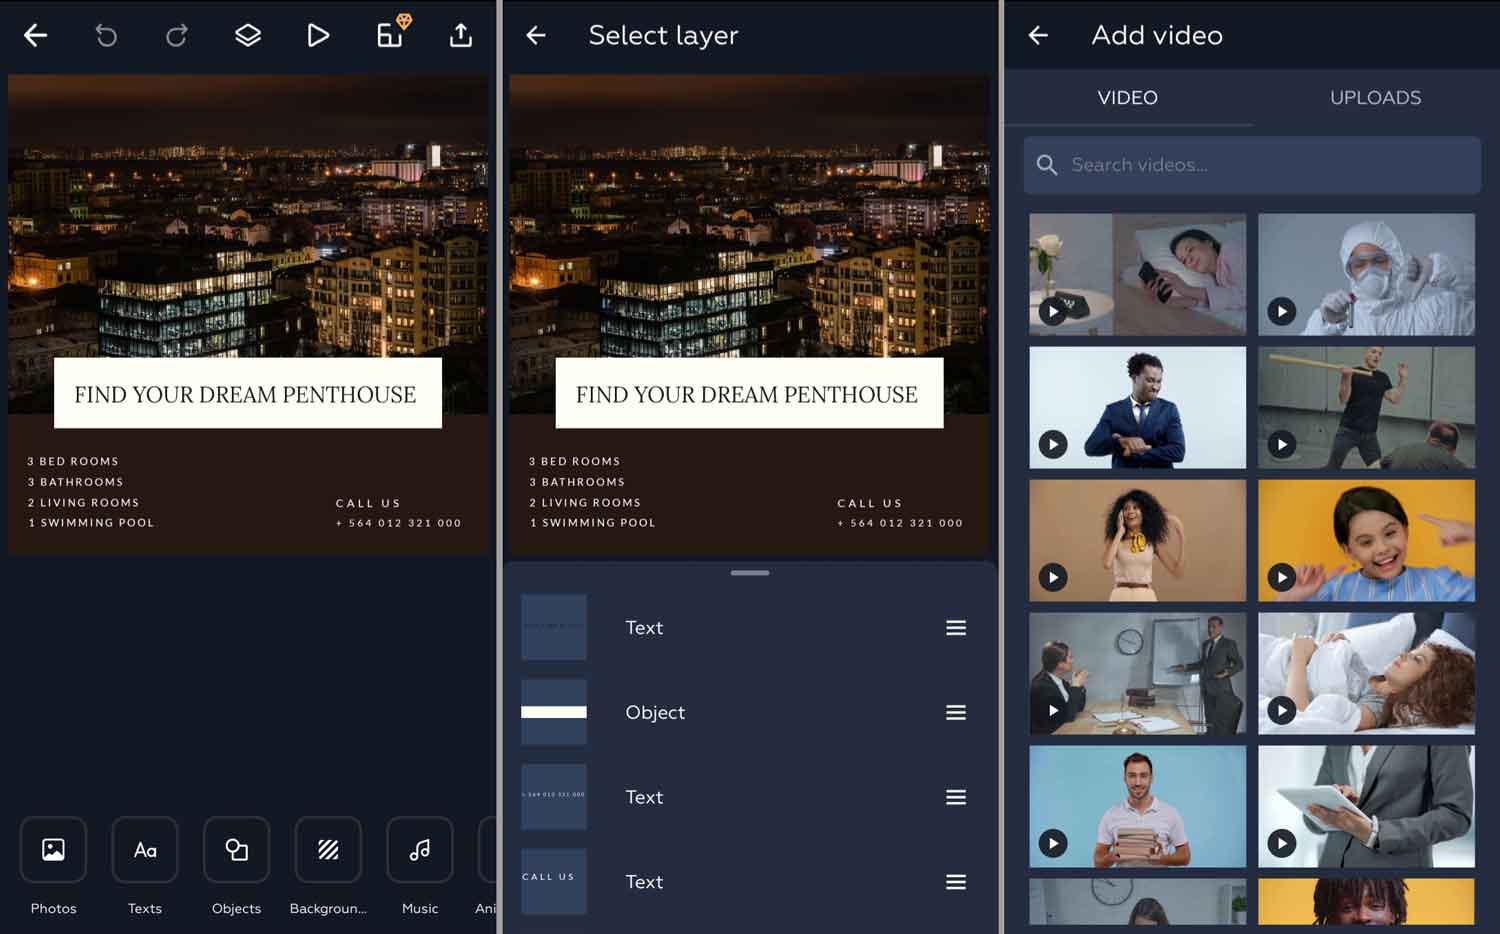Select the person holding tablet video
The height and width of the screenshot is (934, 1500).
(x=1366, y=806)
